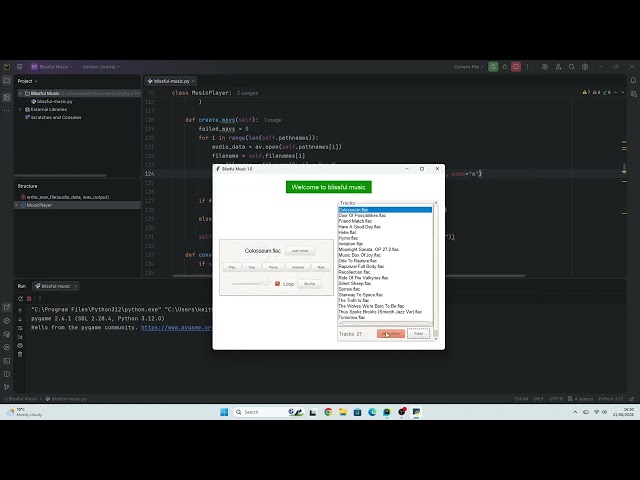This screenshot has width=640, height=480.
Task: Go to previous highlighted problem arrow
Action: [616, 93]
